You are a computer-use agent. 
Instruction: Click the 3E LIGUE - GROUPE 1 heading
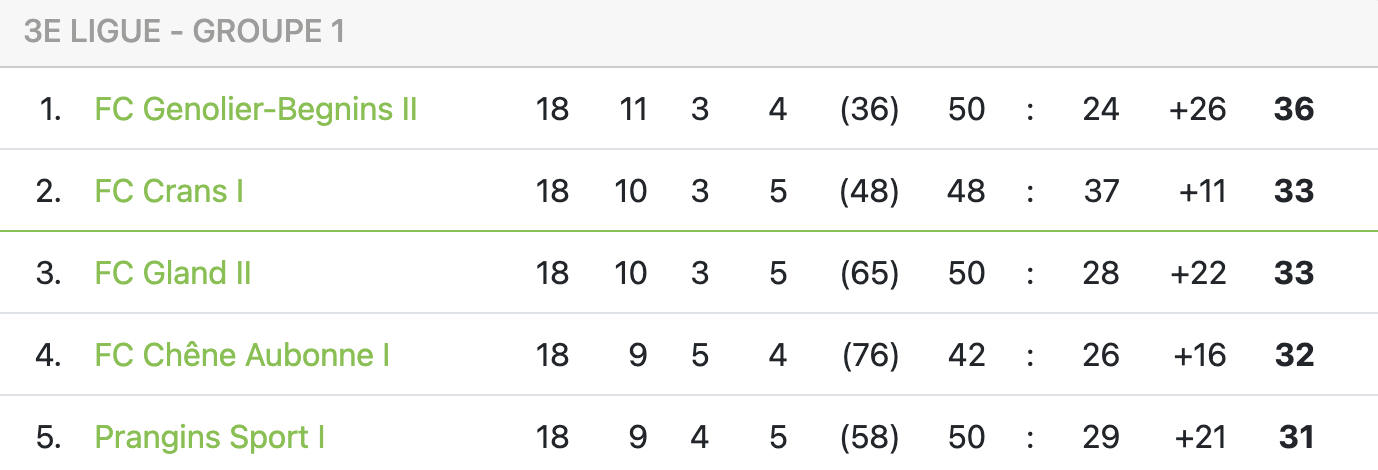pyautogui.click(x=184, y=32)
